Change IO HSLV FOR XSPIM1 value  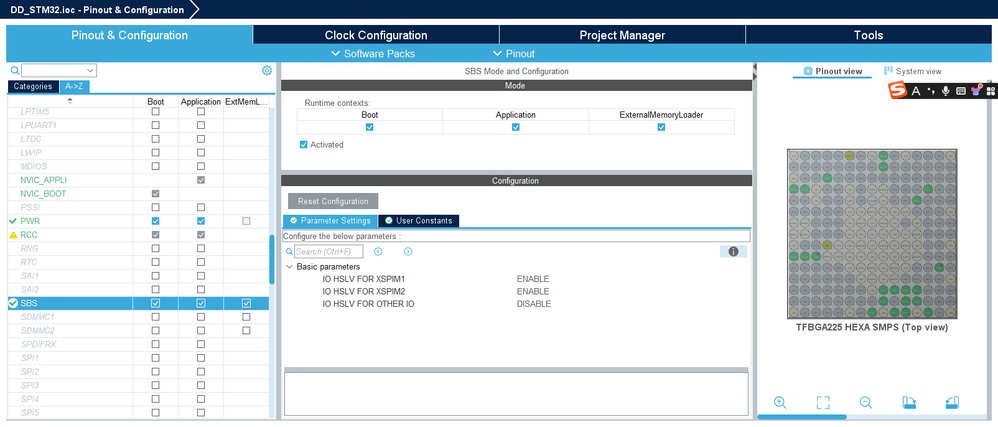tap(533, 279)
